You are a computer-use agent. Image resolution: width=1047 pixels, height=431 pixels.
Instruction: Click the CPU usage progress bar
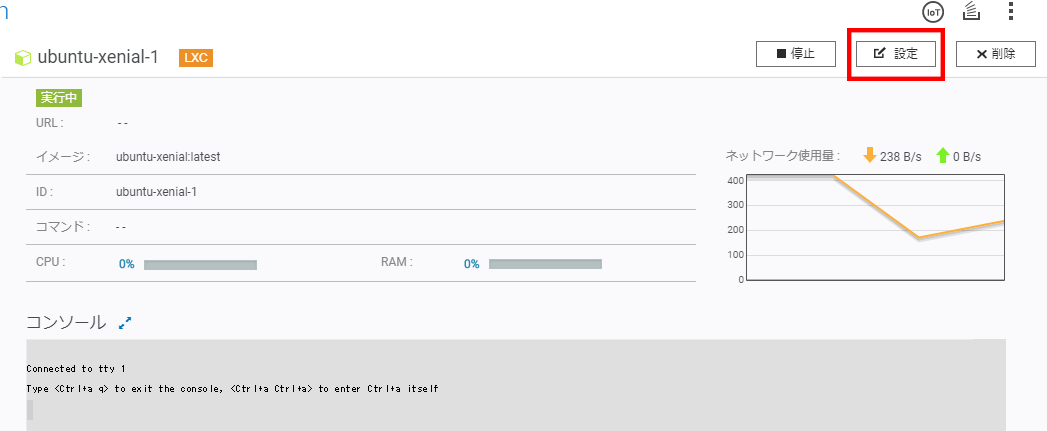[200, 265]
